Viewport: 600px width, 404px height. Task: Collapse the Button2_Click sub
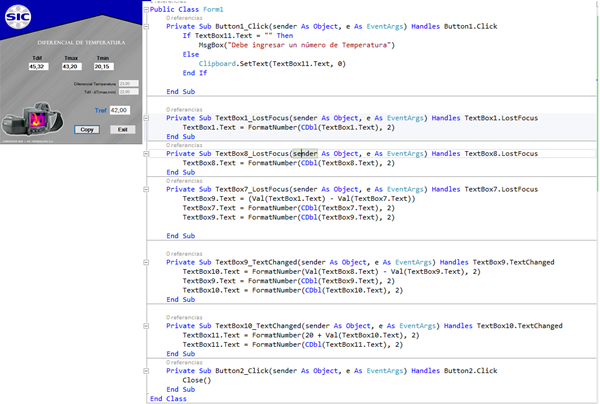pyautogui.click(x=147, y=370)
